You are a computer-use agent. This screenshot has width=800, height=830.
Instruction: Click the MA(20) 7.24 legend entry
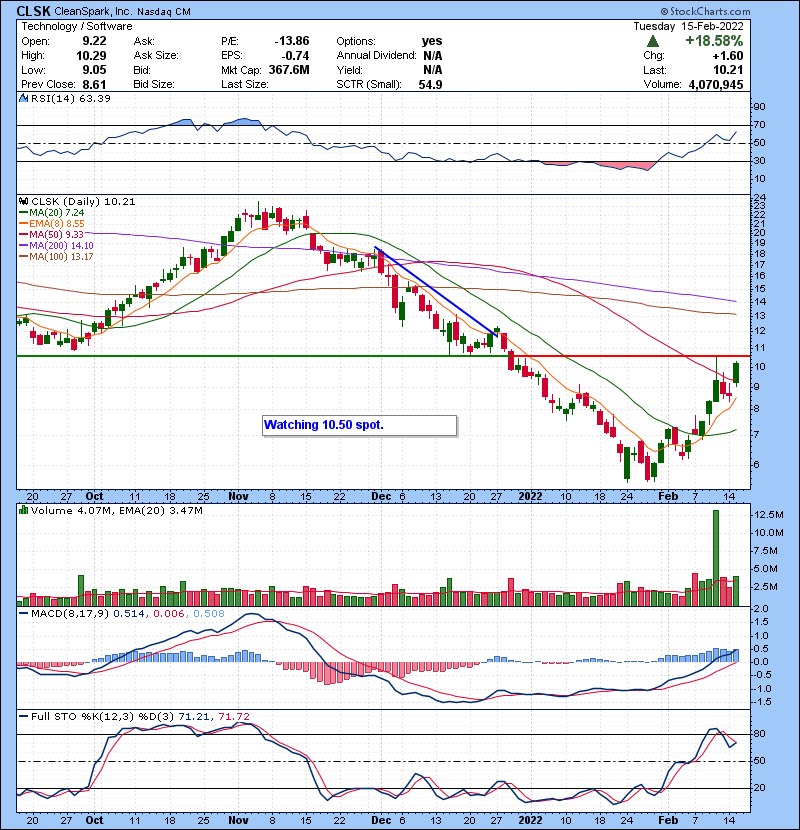[52, 213]
